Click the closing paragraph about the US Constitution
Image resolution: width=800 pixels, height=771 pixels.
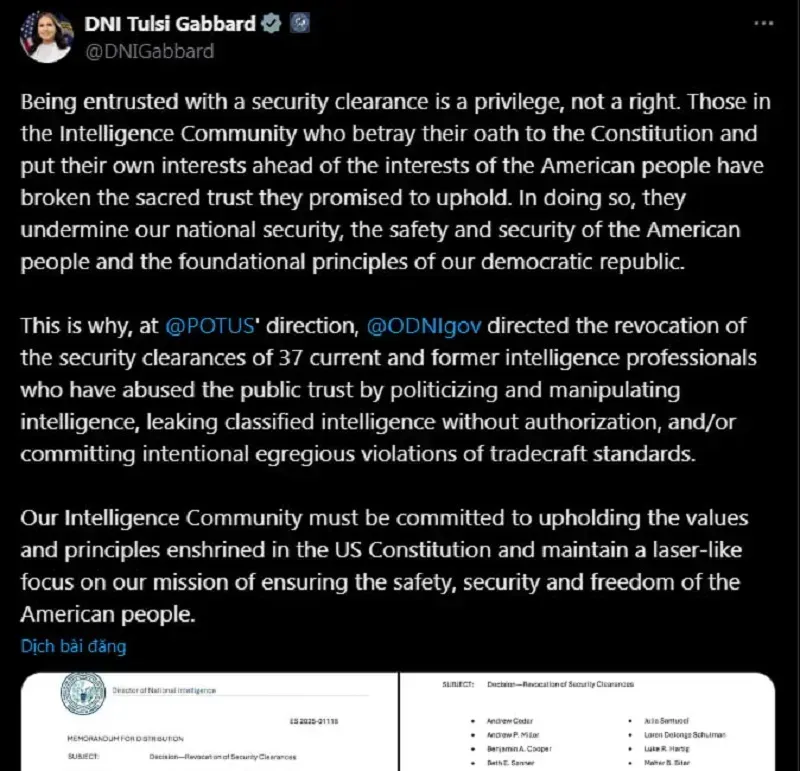pos(384,566)
